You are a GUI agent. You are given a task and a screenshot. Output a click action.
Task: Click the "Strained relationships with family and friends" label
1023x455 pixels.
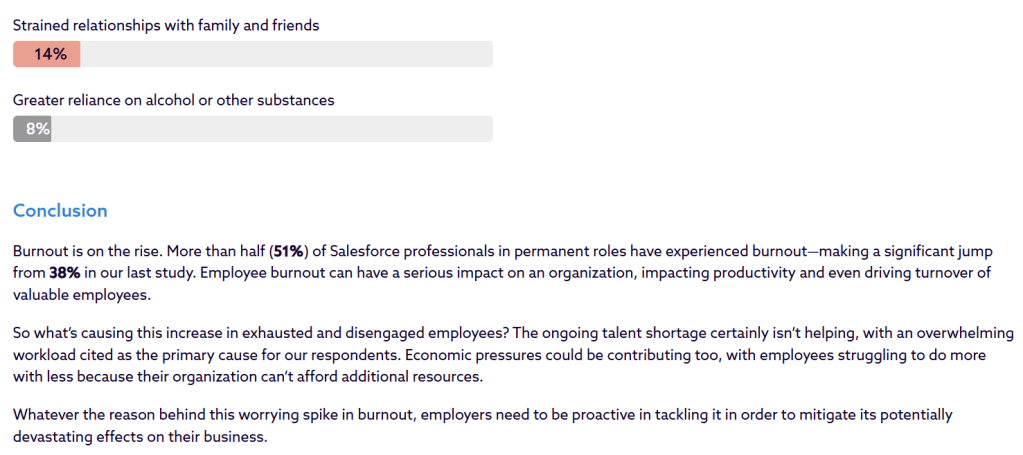(166, 25)
